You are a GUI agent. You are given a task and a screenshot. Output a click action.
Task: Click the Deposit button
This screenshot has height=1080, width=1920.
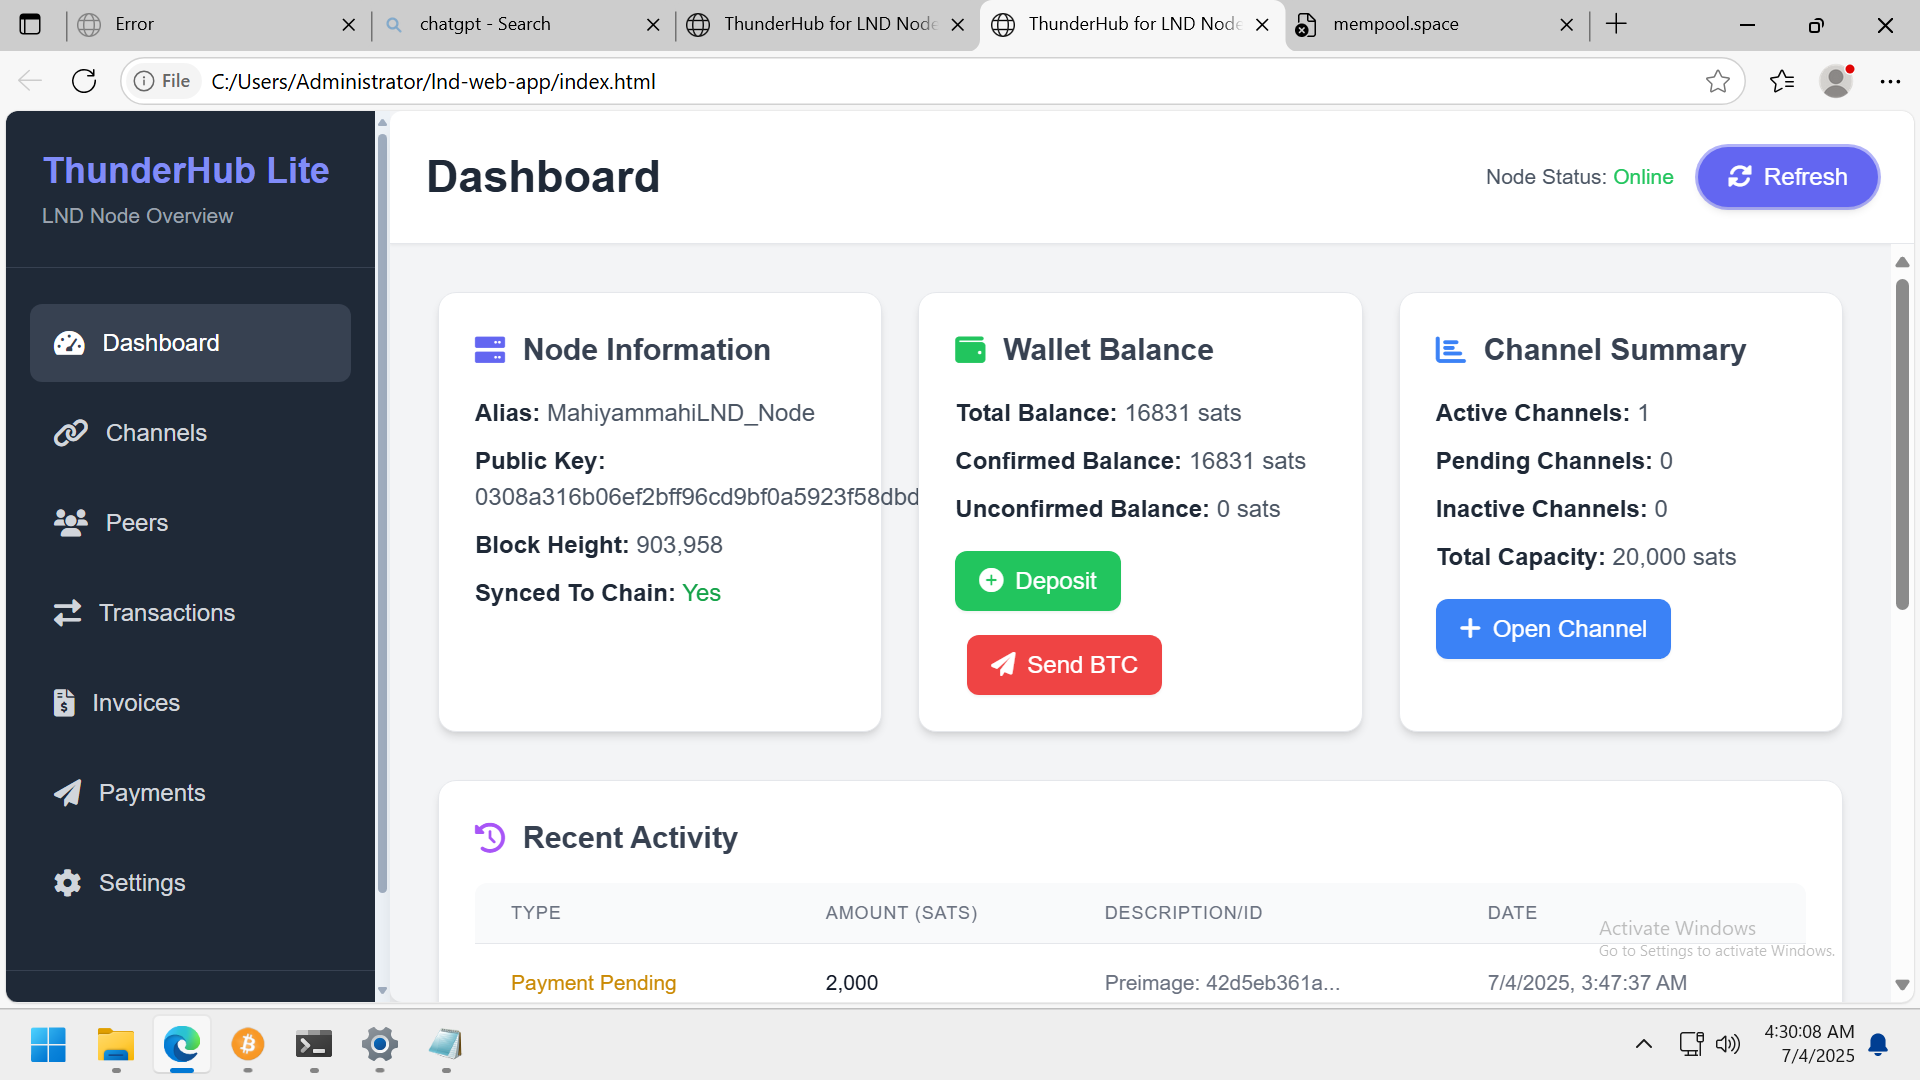point(1037,581)
